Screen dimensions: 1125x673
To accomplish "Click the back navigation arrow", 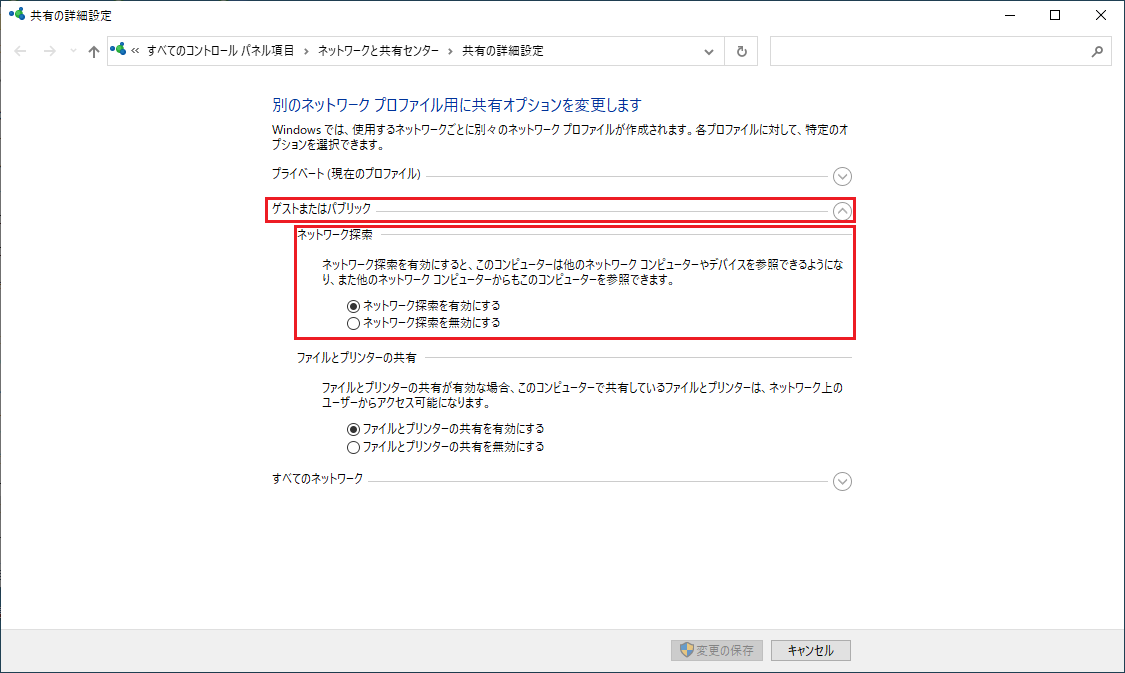I will [21, 51].
